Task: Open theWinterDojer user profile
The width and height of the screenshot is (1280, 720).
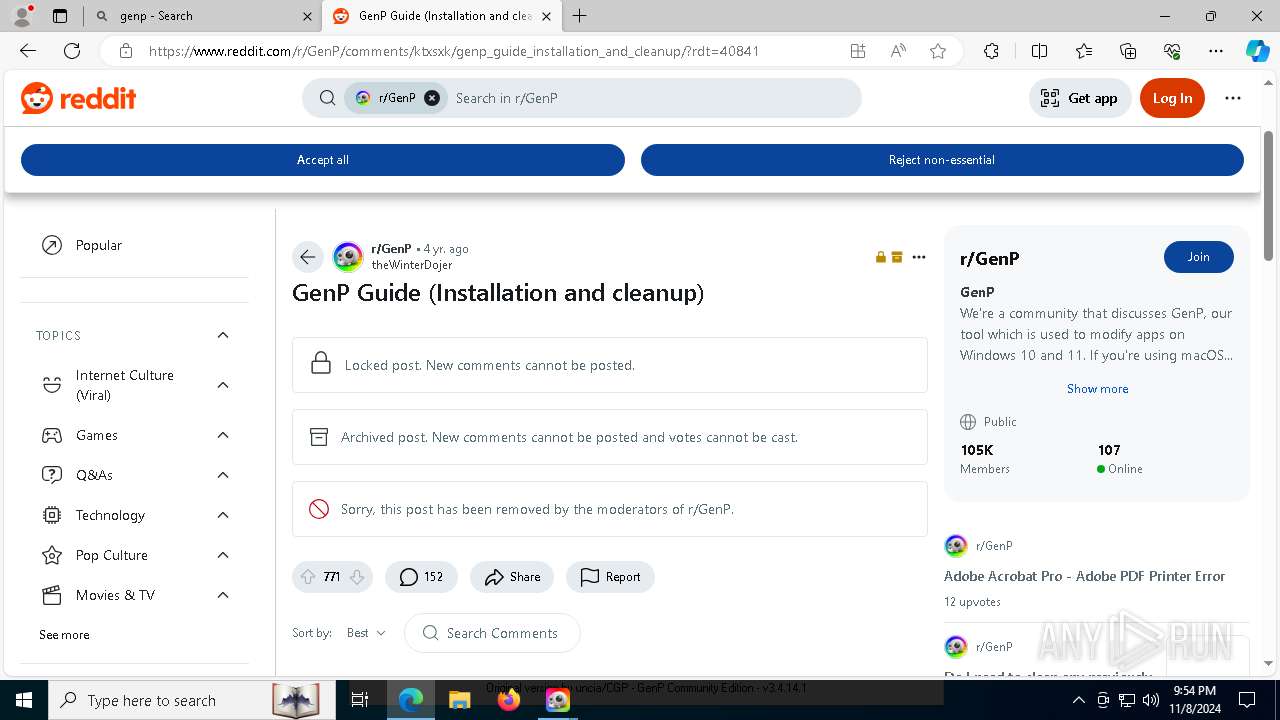Action: click(412, 265)
